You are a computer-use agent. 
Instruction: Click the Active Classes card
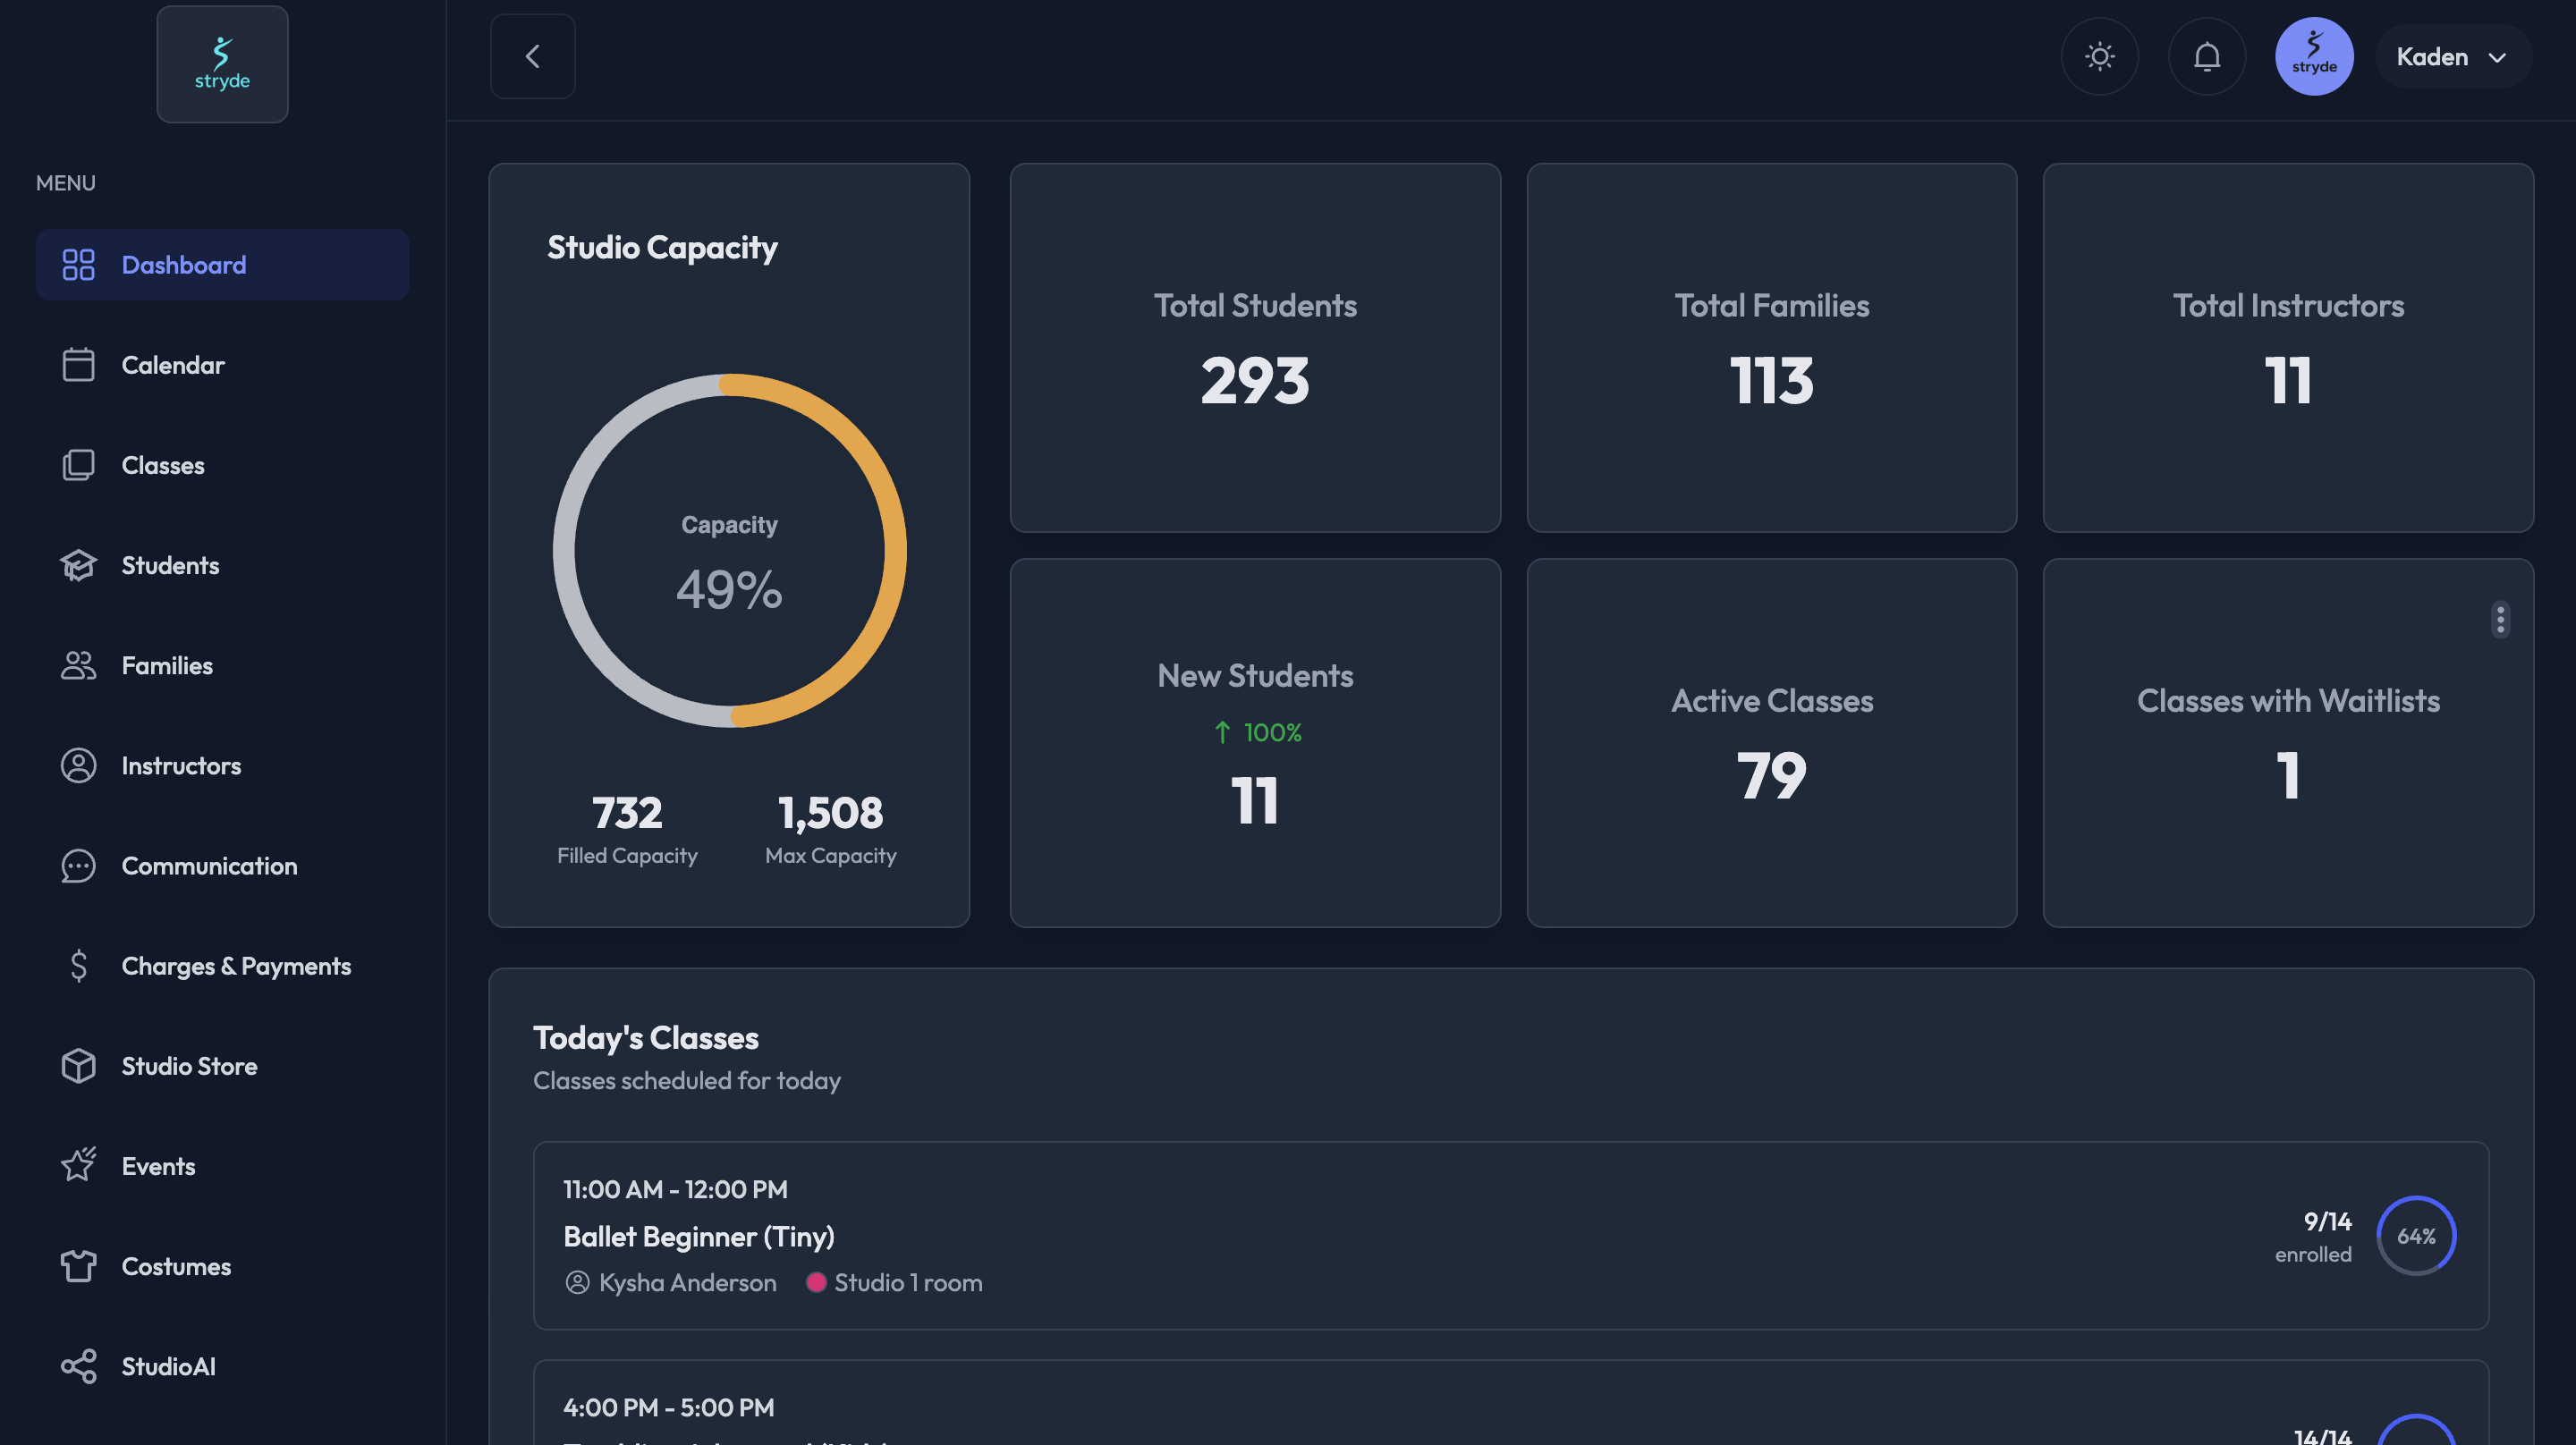(x=1771, y=742)
